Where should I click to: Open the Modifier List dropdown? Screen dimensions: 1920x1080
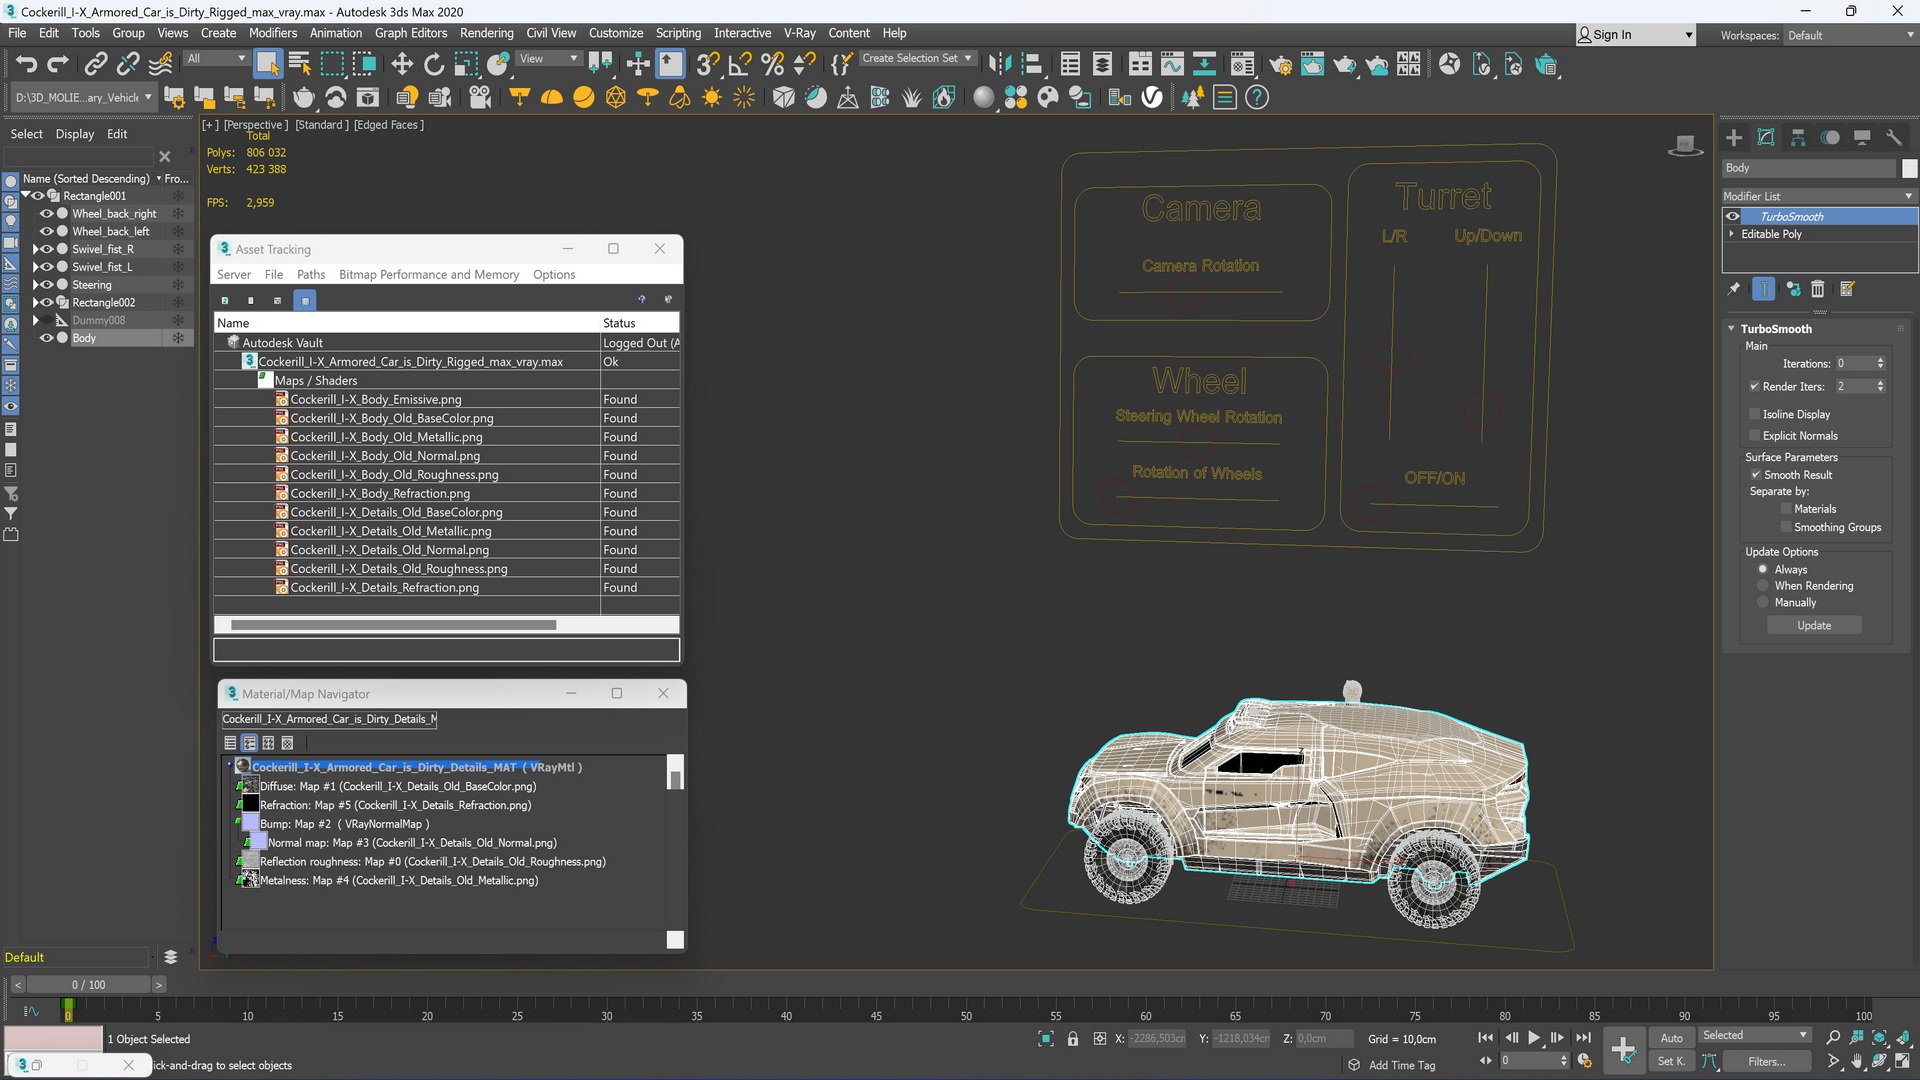click(1818, 196)
